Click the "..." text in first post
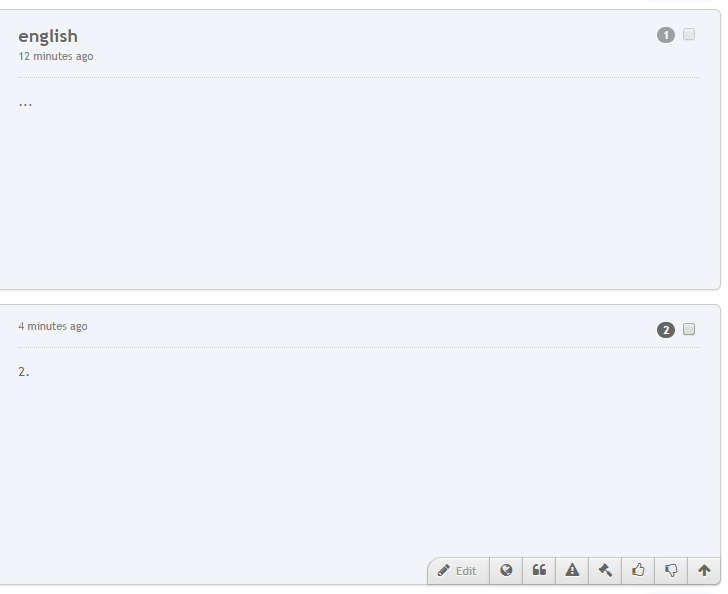 click(x=25, y=103)
